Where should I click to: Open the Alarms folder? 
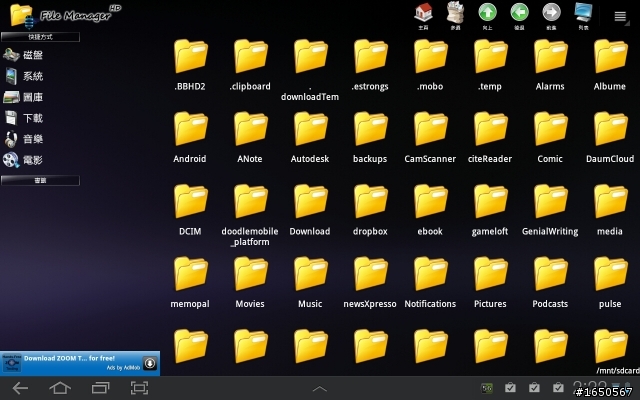click(x=550, y=64)
